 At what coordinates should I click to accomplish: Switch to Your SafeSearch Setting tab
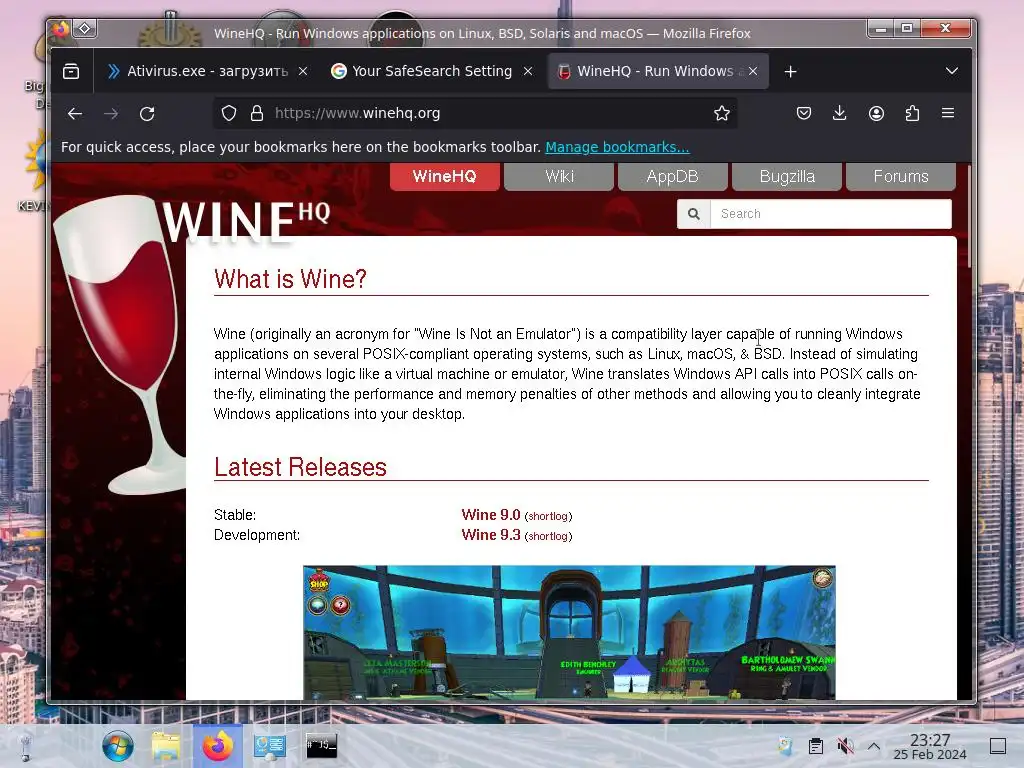click(432, 71)
